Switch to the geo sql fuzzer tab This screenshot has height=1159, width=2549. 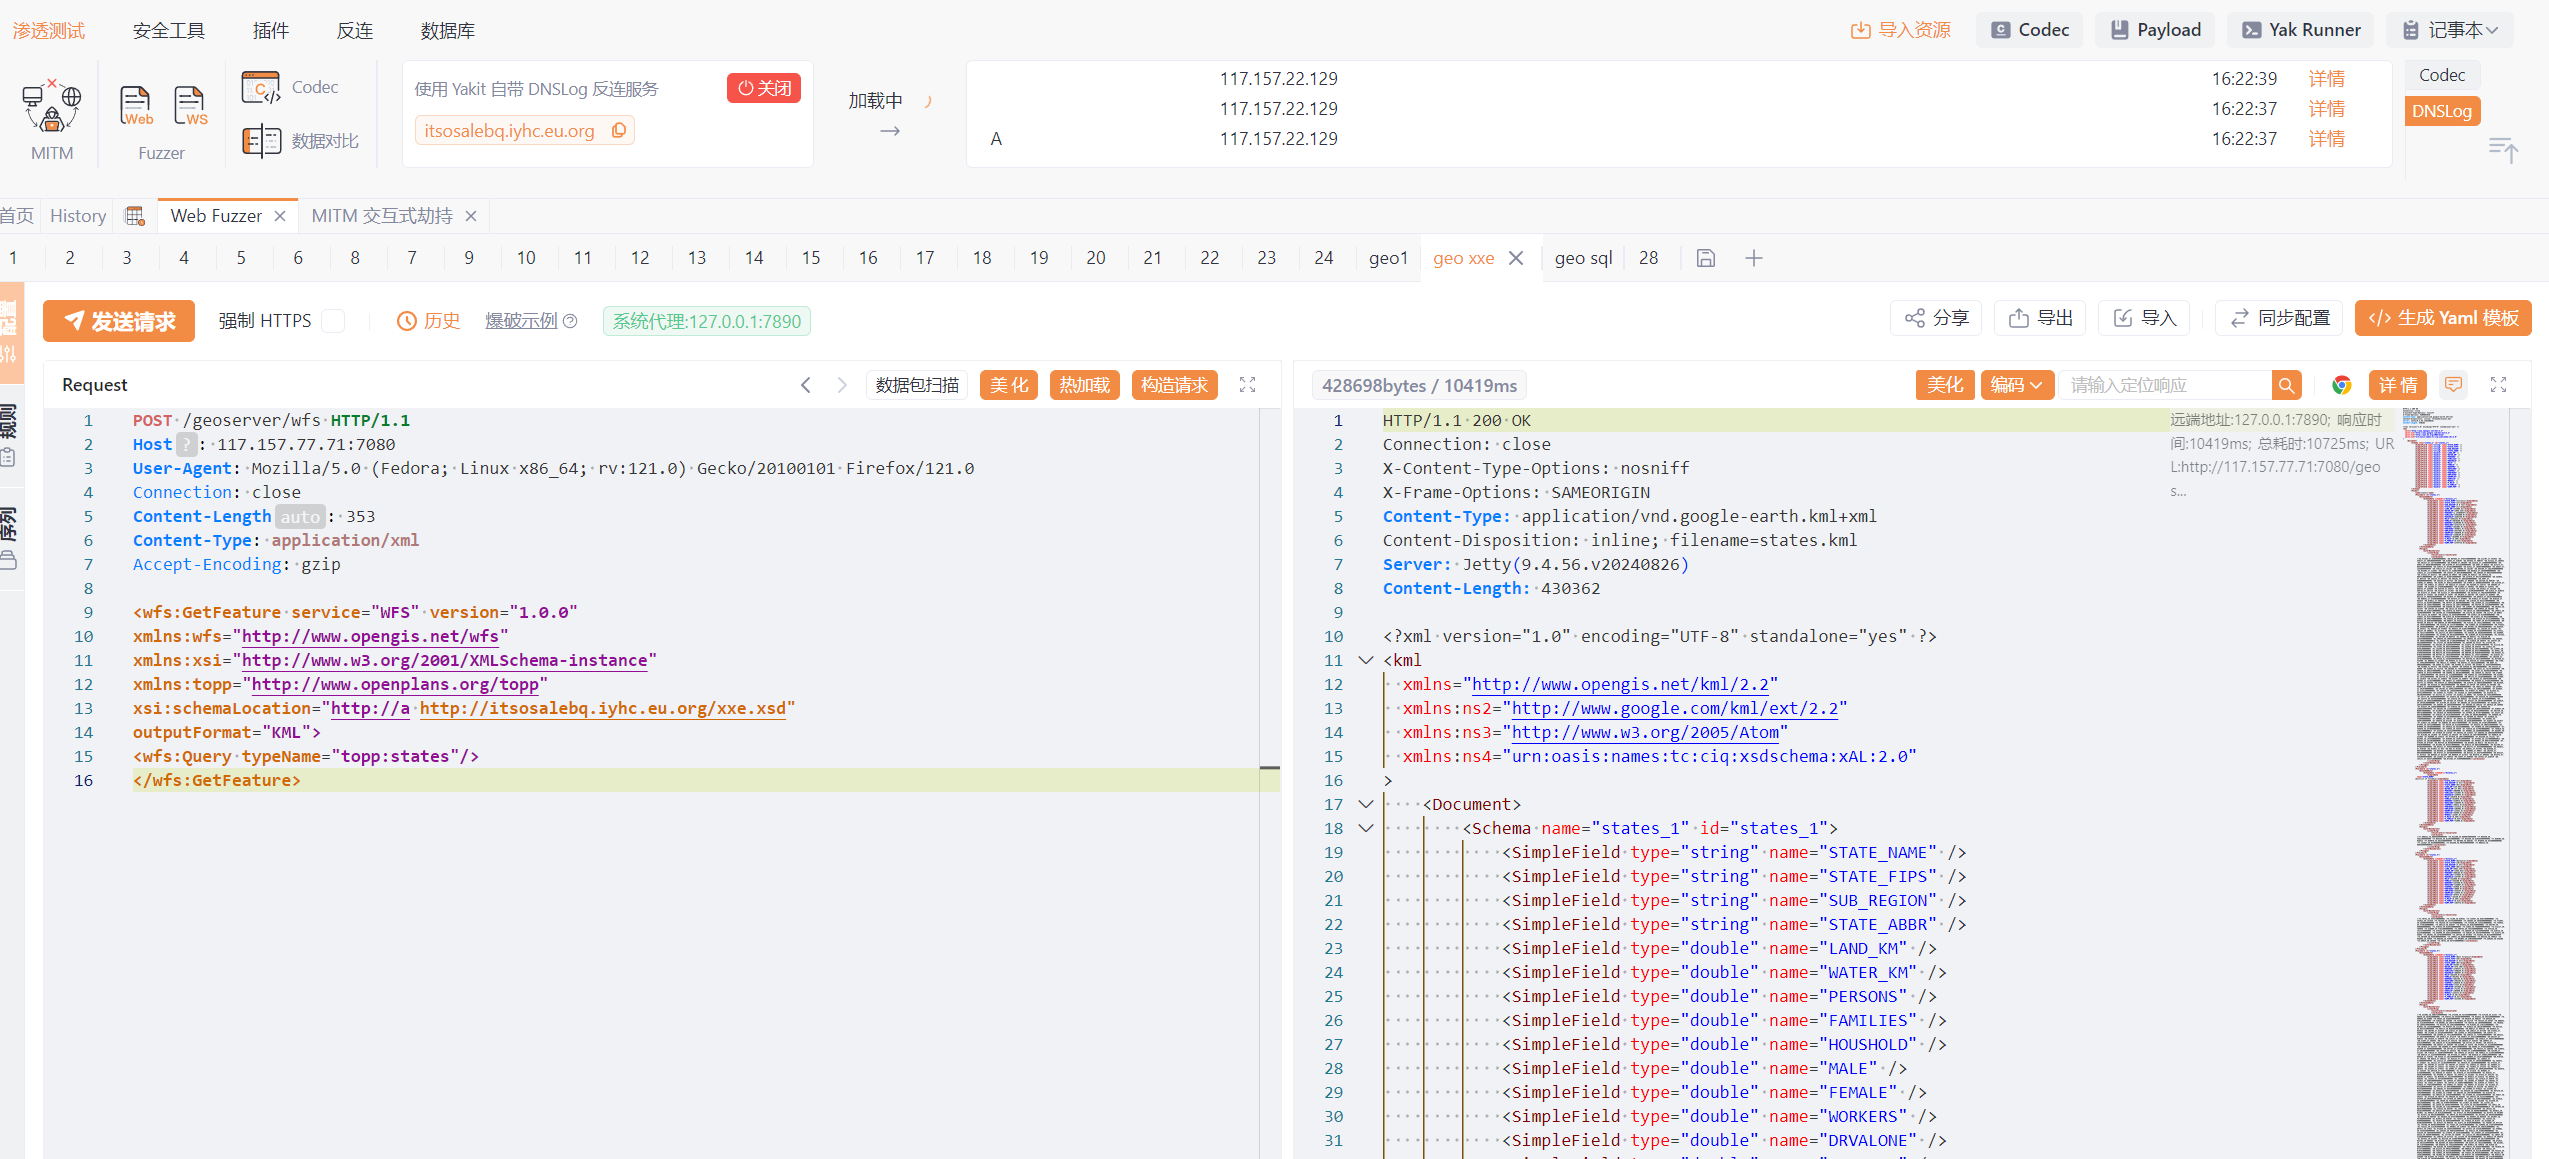1583,258
